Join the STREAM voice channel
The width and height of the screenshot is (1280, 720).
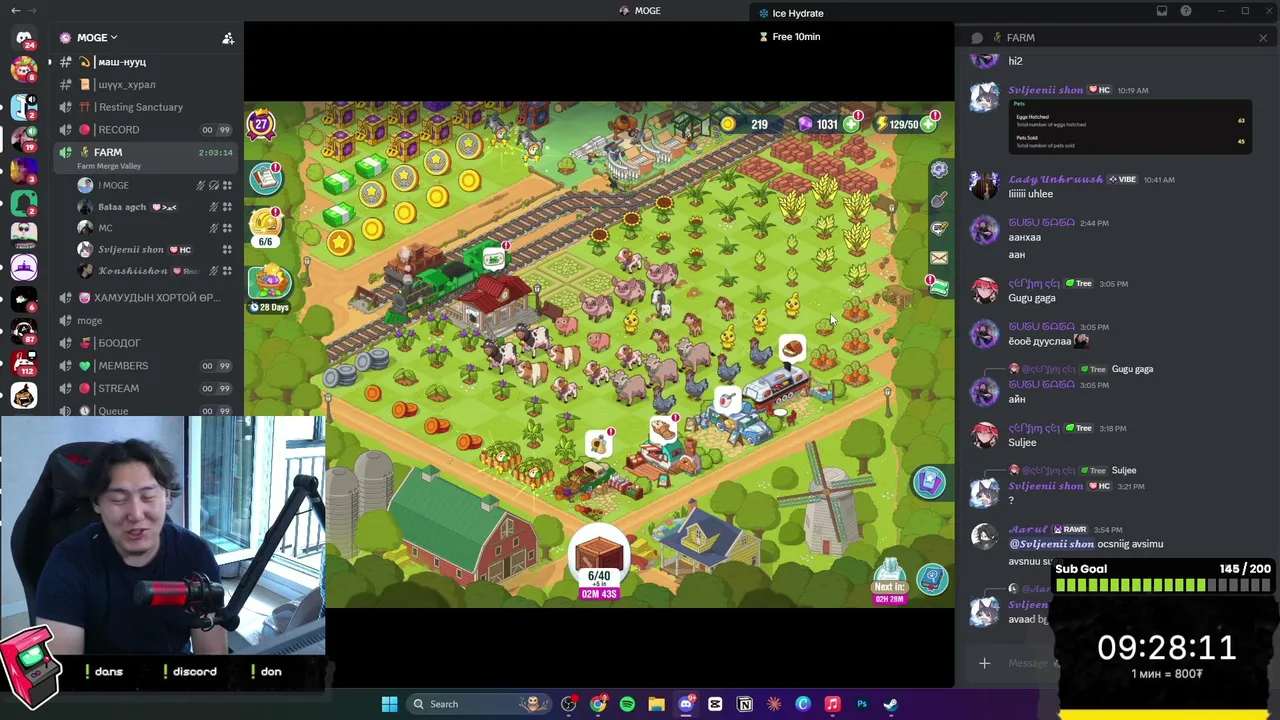(x=148, y=388)
